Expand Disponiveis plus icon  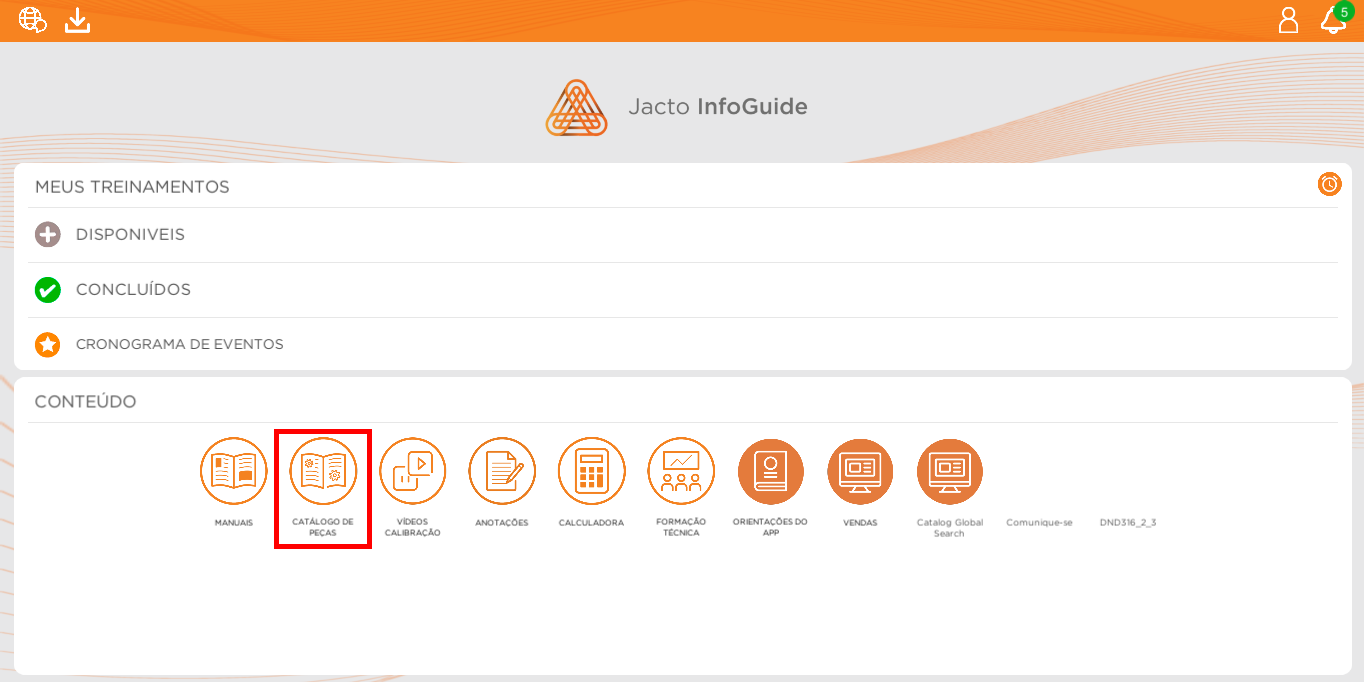[48, 235]
